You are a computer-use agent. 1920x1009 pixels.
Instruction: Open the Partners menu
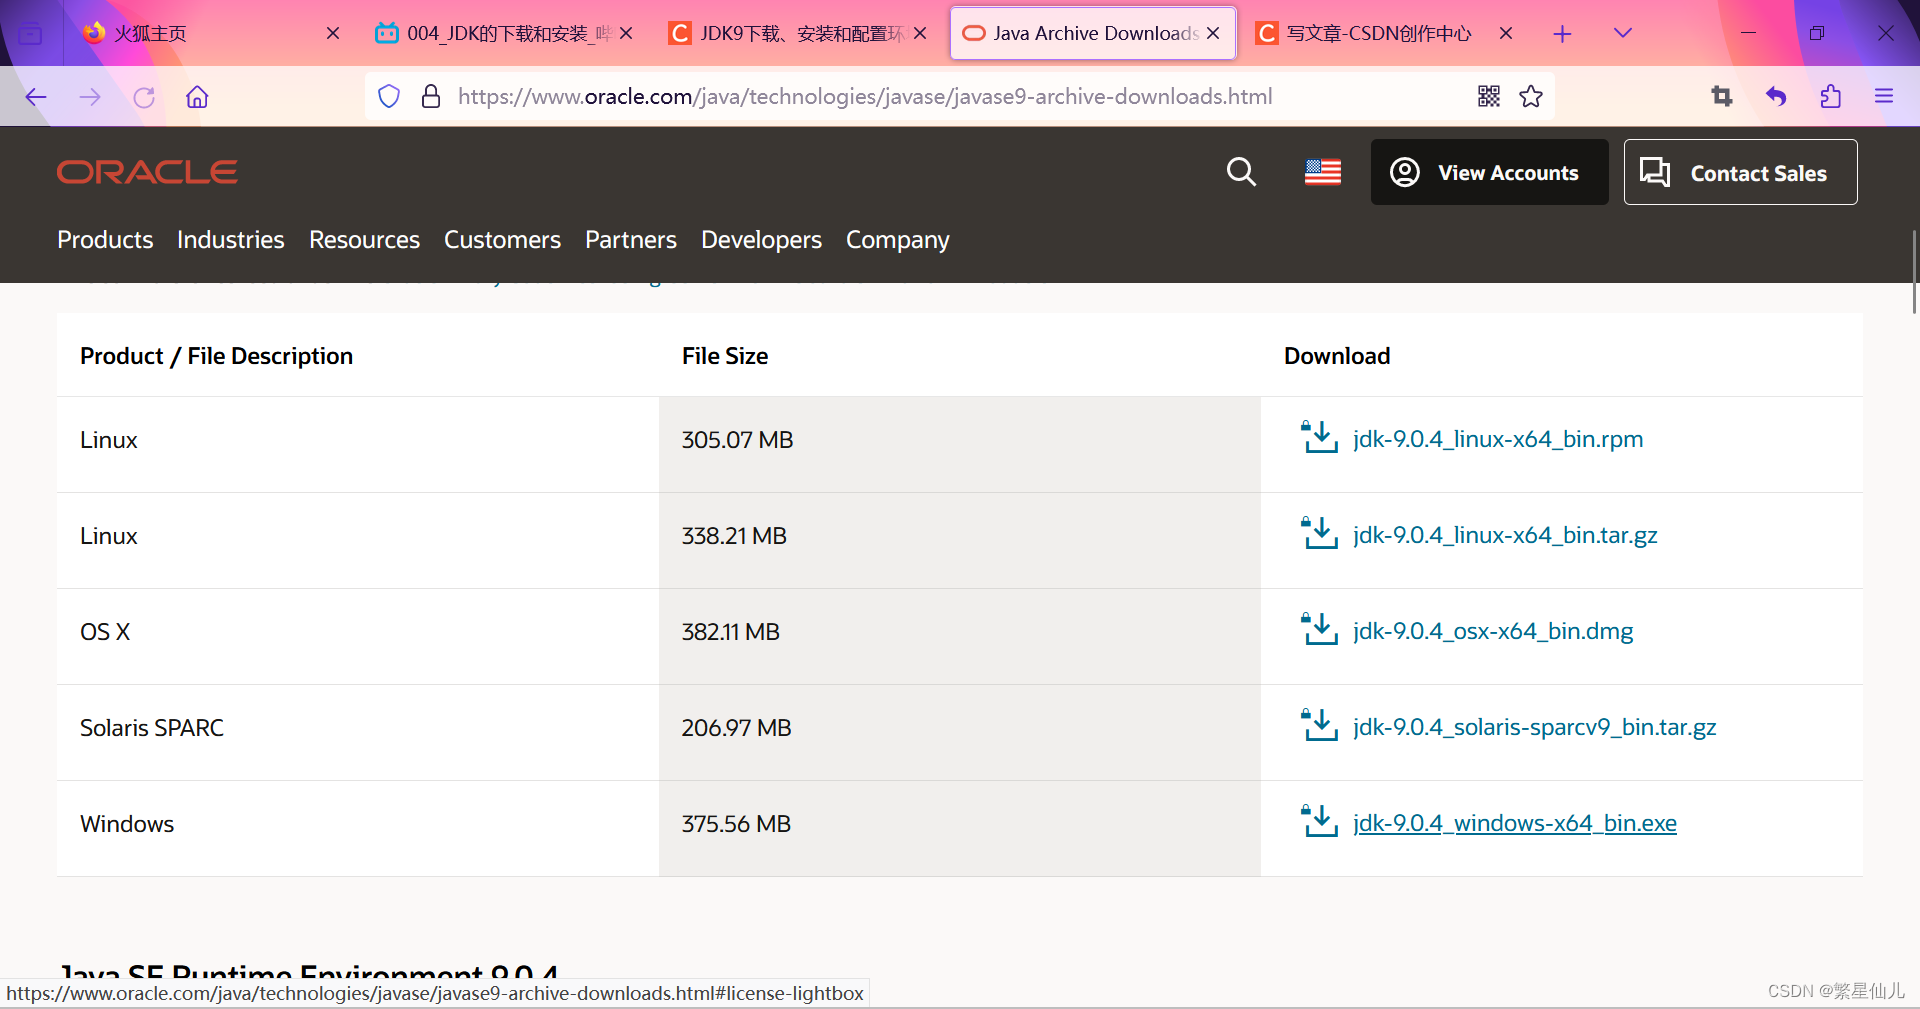(631, 240)
